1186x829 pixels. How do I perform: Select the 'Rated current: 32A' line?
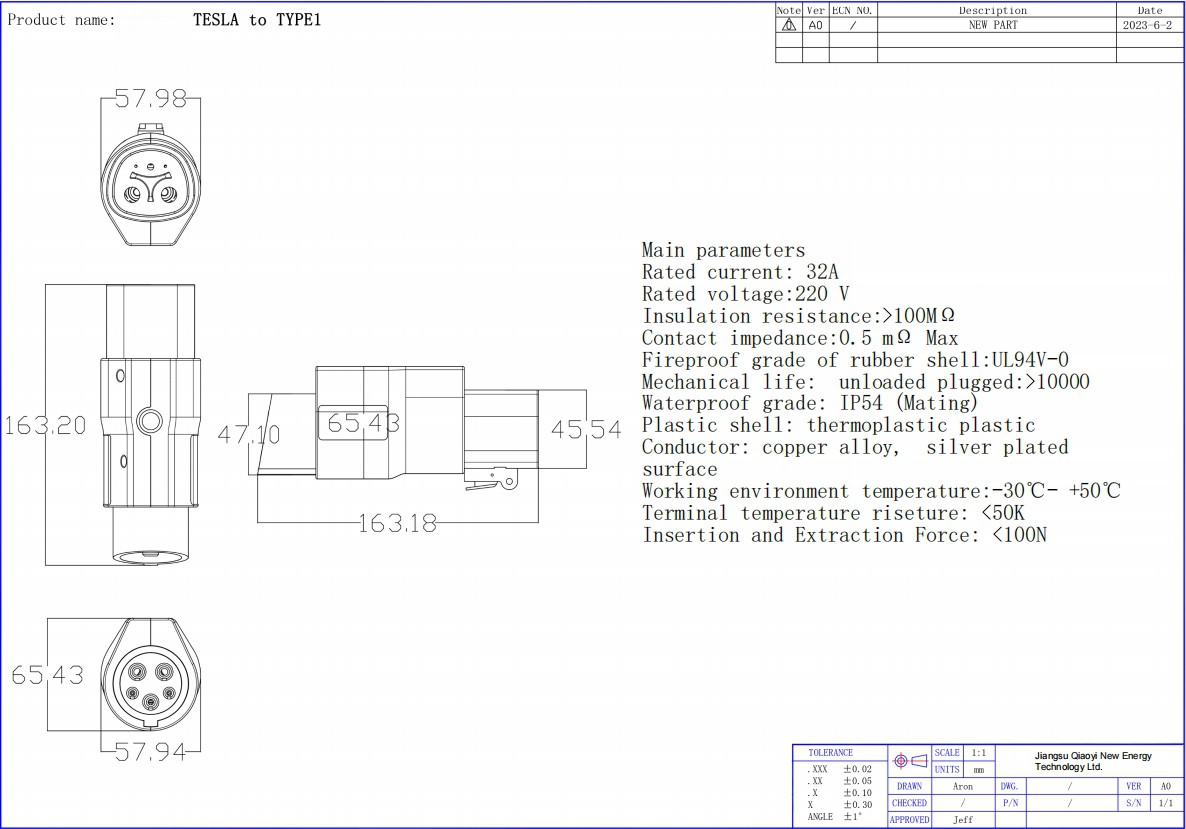(x=740, y=272)
